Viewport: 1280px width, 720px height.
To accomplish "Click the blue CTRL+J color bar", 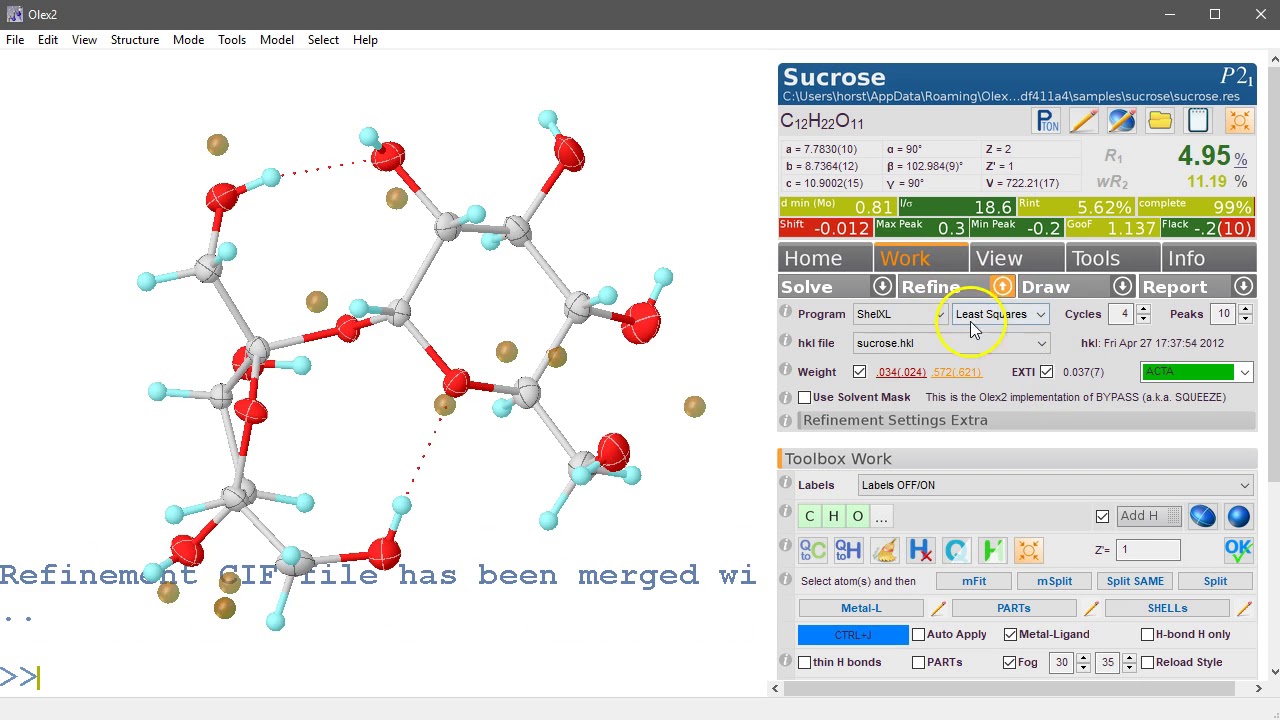I will coord(853,634).
